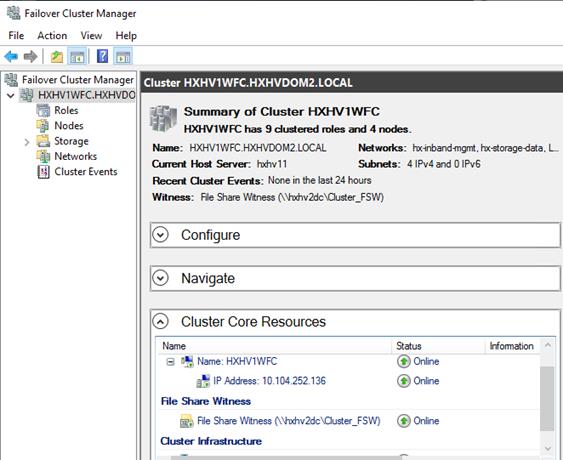
Task: Click the Forward arrow toolbar icon
Action: coord(31,56)
